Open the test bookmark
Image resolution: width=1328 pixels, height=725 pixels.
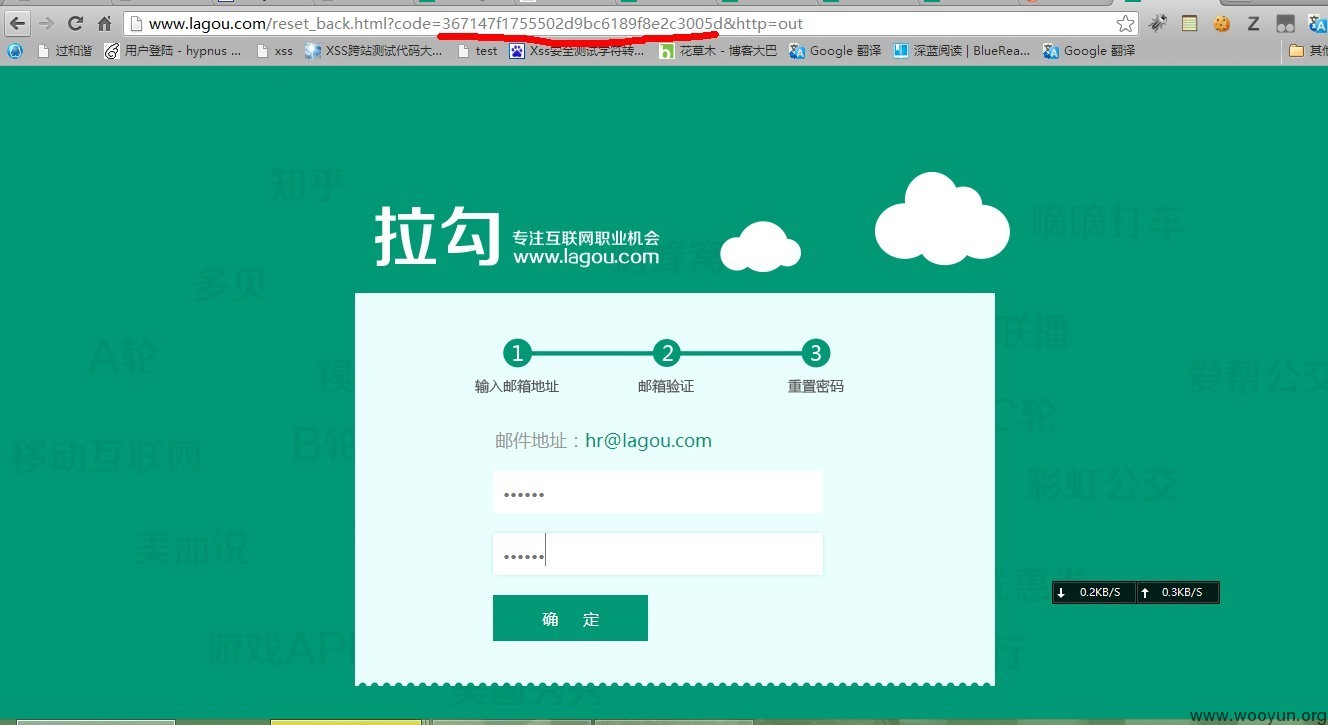pyautogui.click(x=478, y=50)
